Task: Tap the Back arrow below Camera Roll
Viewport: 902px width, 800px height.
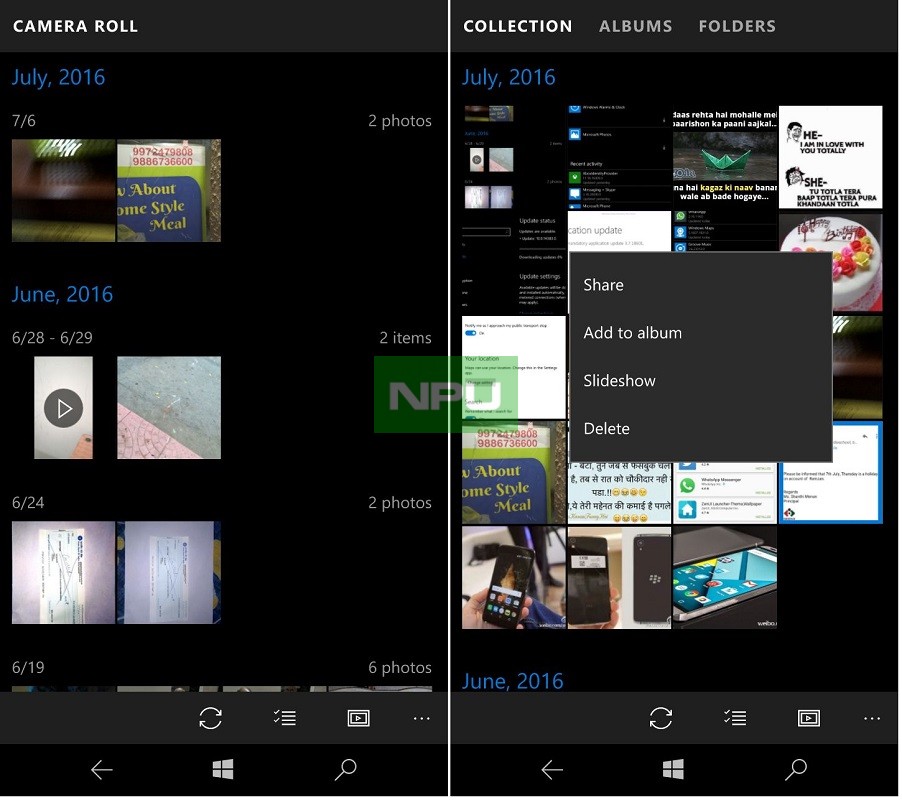Action: [x=102, y=772]
